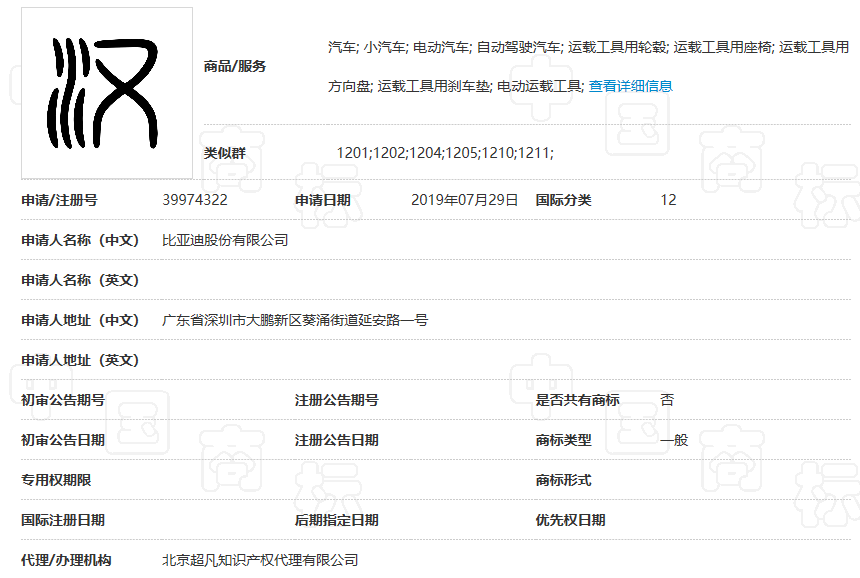Click the 初审公告日期 label
The width and height of the screenshot is (860, 578).
pyautogui.click(x=63, y=440)
